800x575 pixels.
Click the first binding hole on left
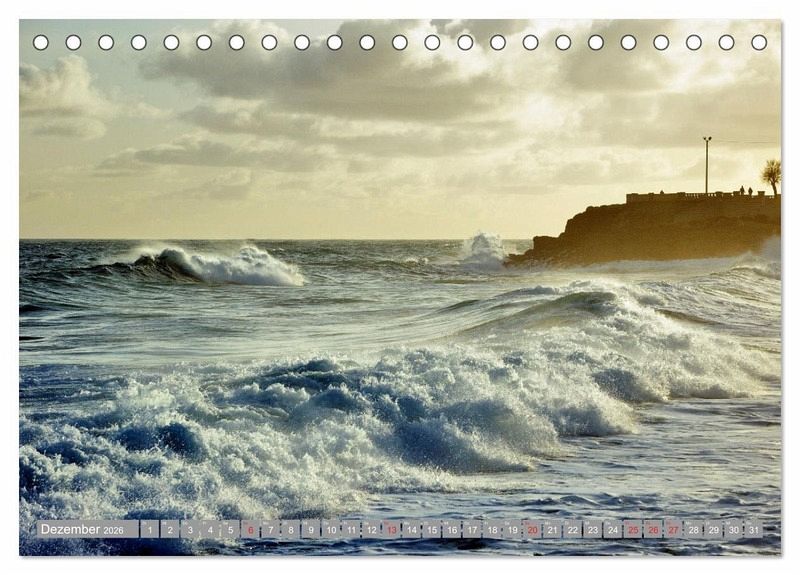(41, 42)
